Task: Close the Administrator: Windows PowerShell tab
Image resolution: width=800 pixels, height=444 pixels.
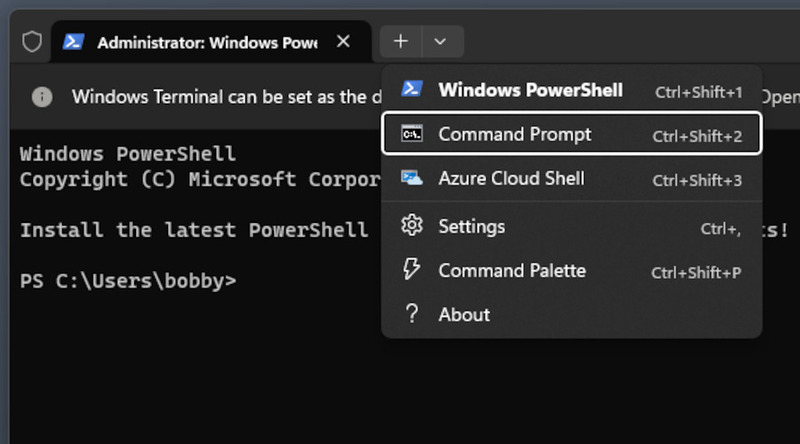Action: pos(343,42)
